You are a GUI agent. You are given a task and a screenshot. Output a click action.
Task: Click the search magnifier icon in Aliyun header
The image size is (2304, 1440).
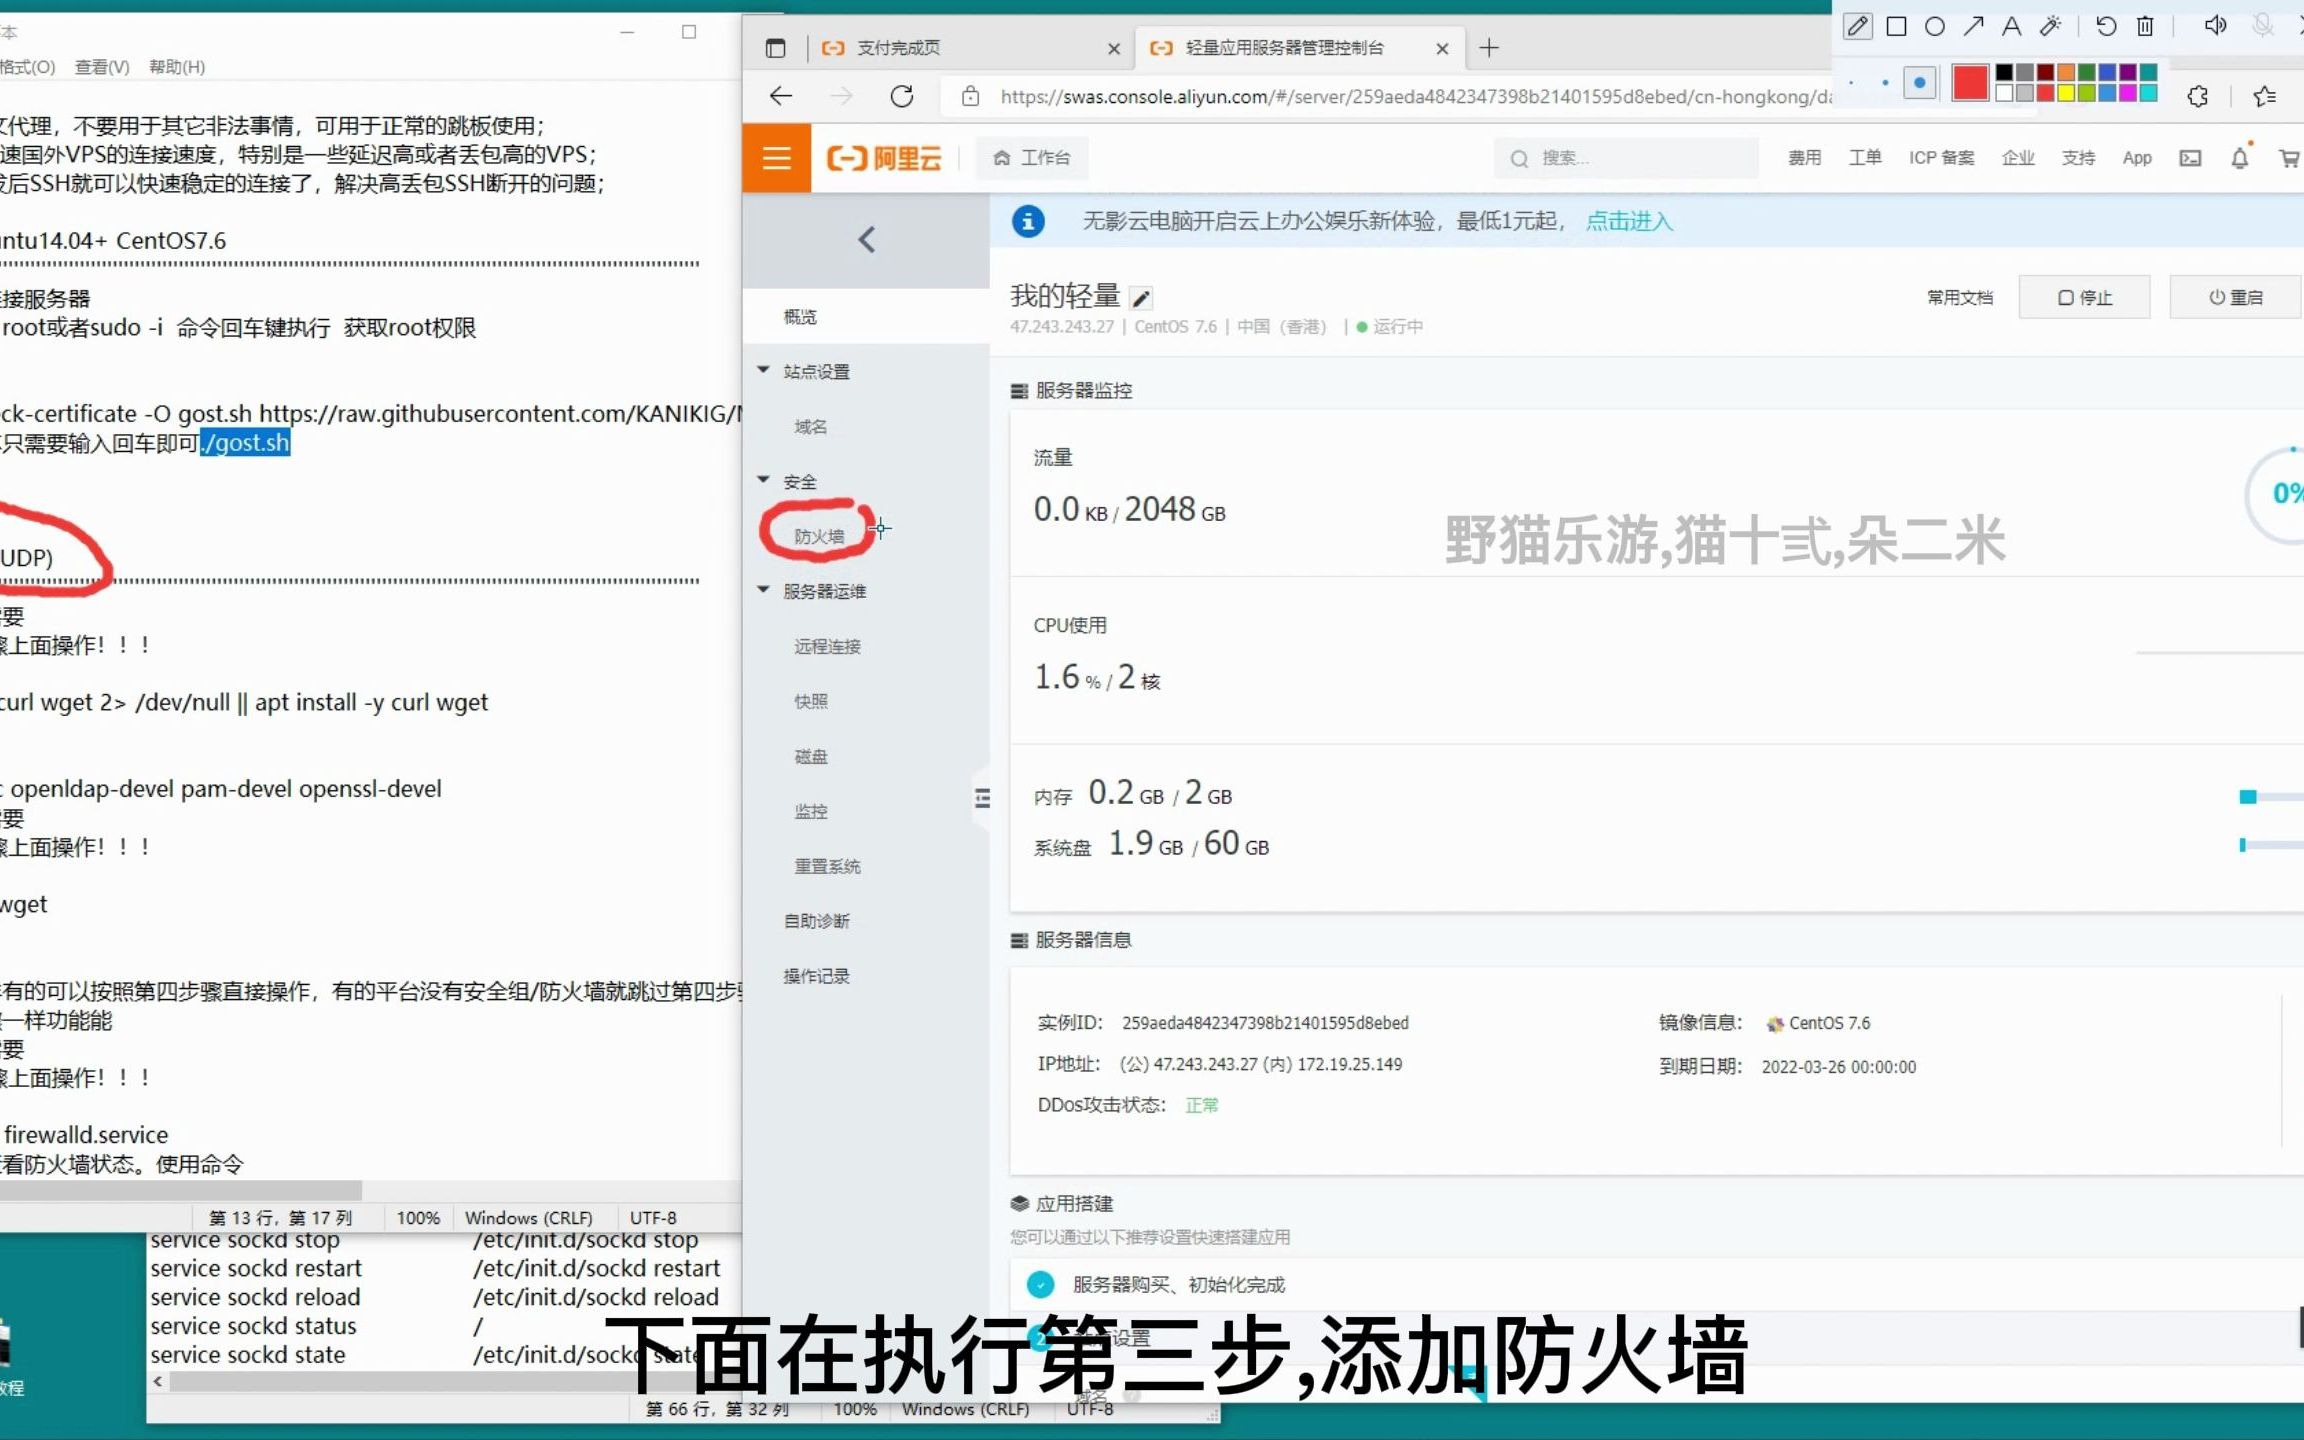1519,159
